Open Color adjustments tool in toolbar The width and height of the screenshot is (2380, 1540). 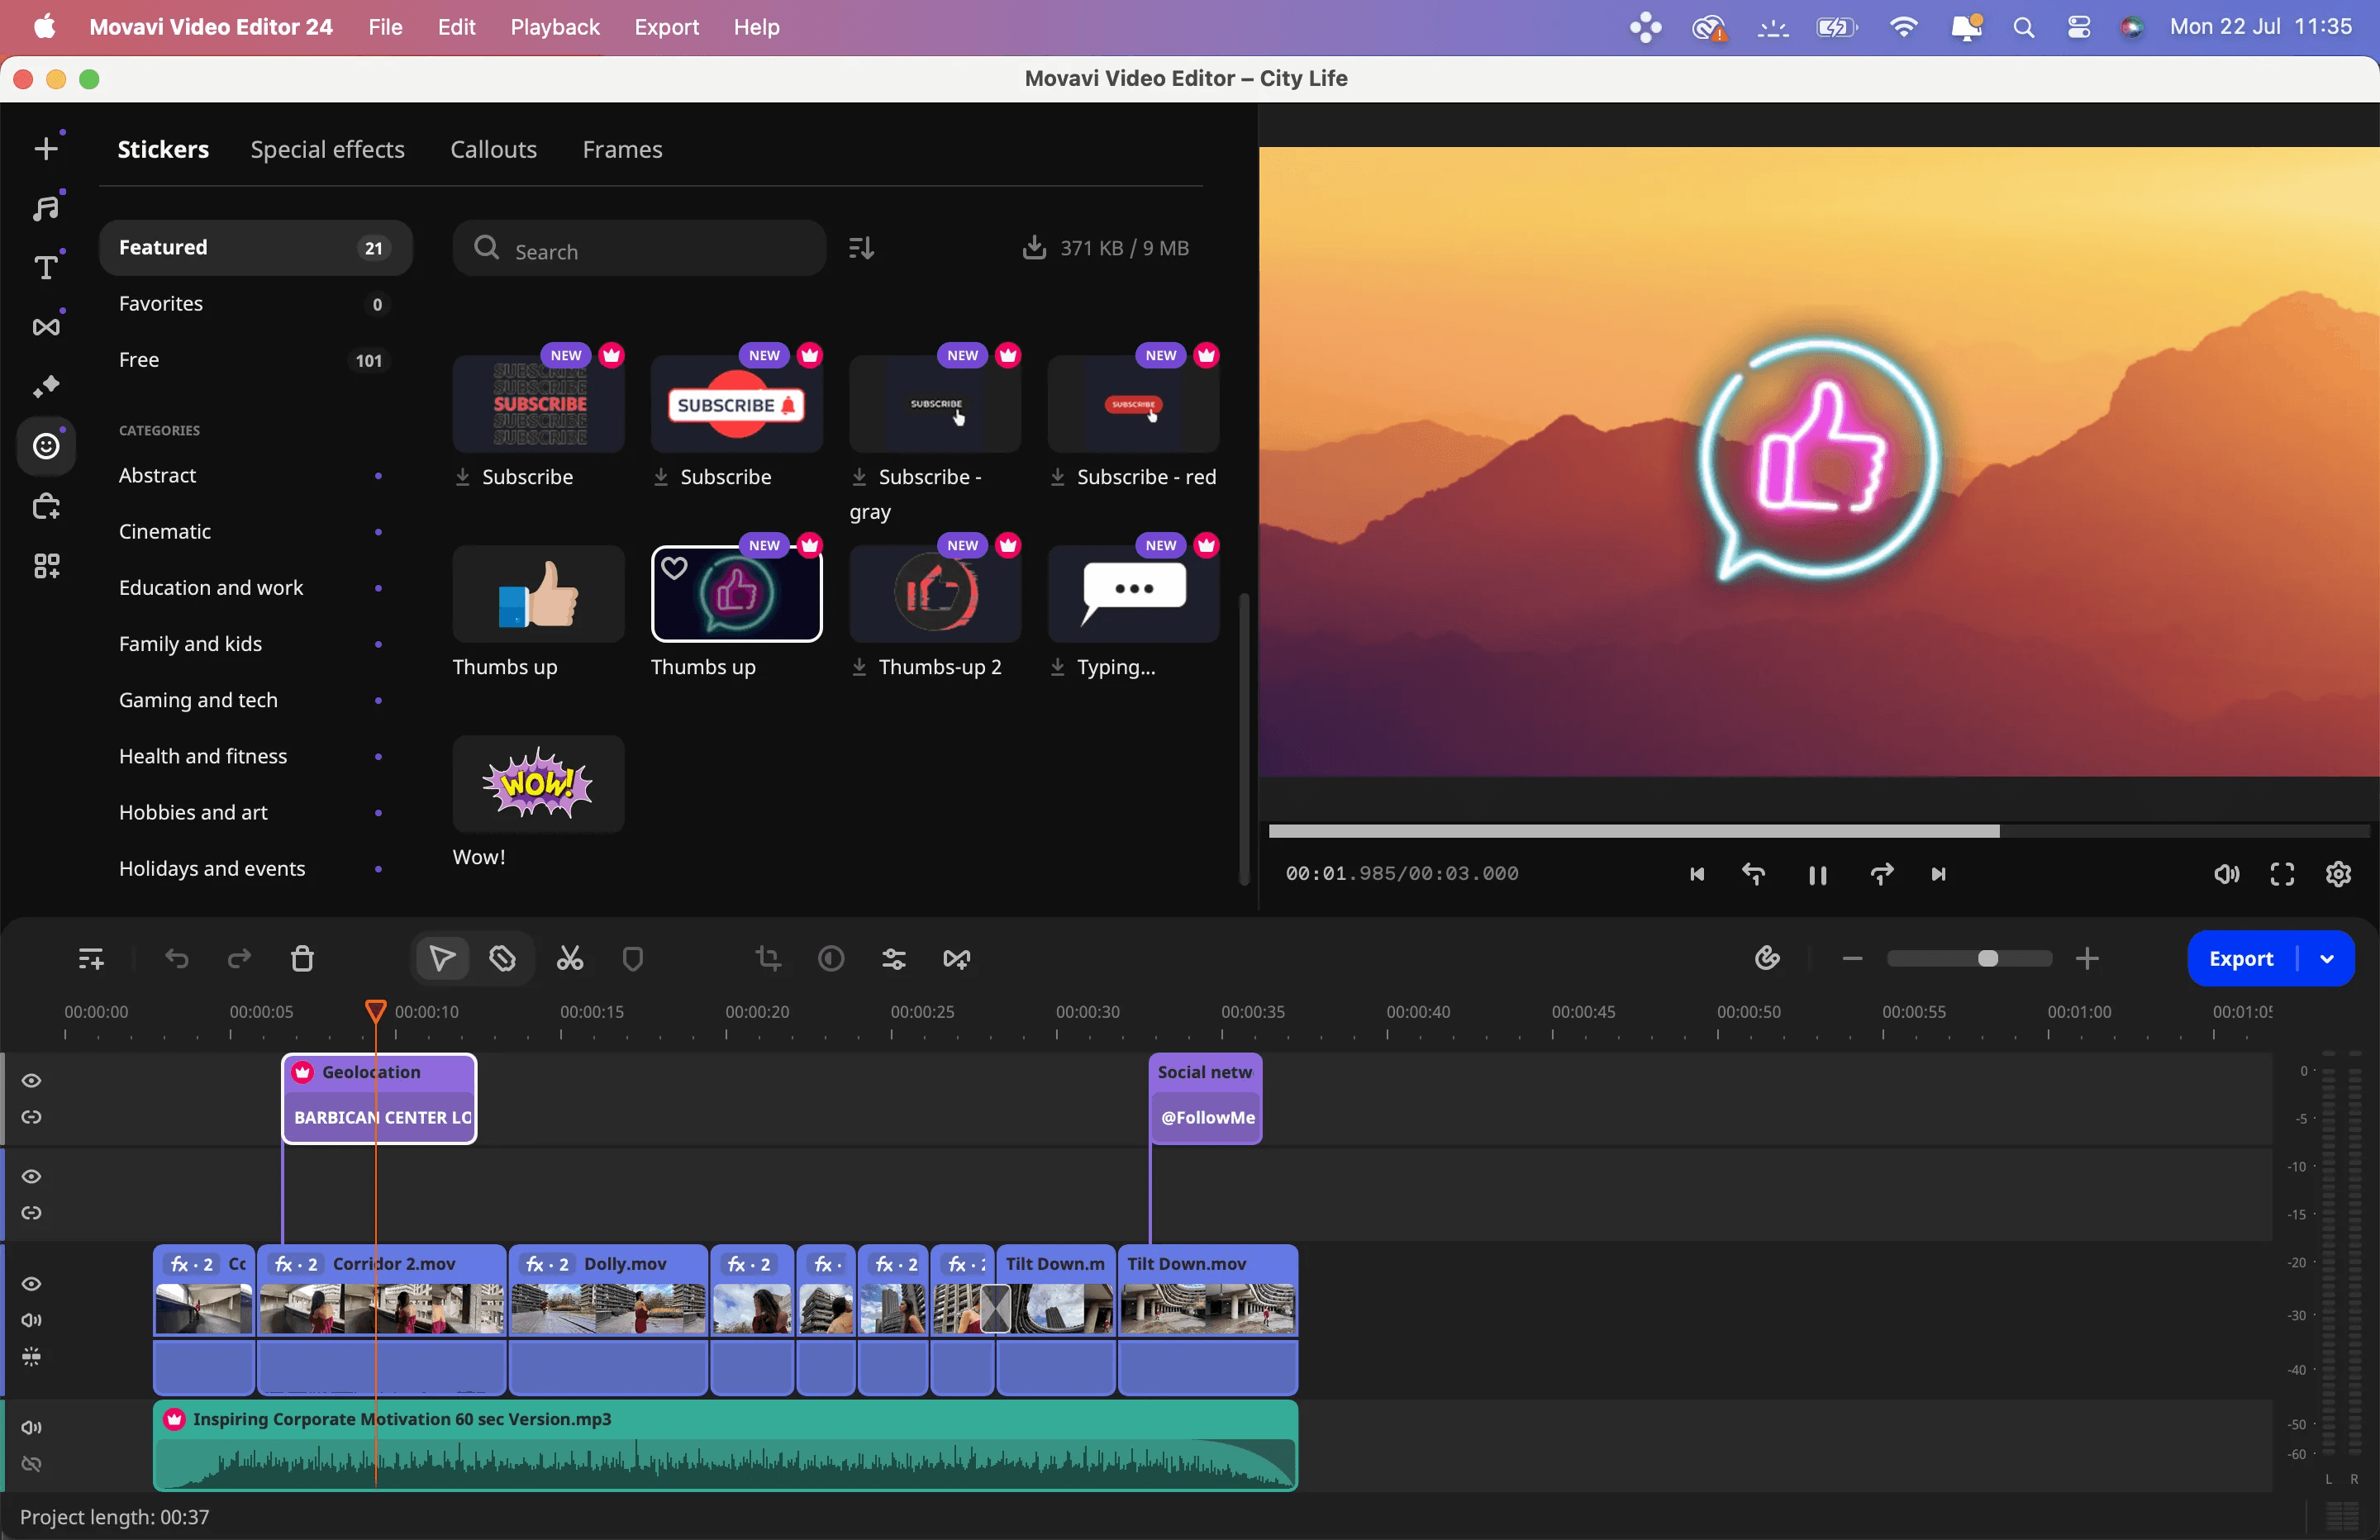831,959
